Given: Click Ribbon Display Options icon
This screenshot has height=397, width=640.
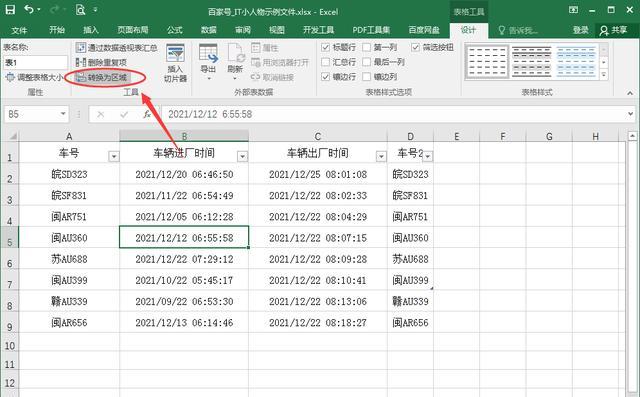Looking at the screenshot, I should 573,10.
